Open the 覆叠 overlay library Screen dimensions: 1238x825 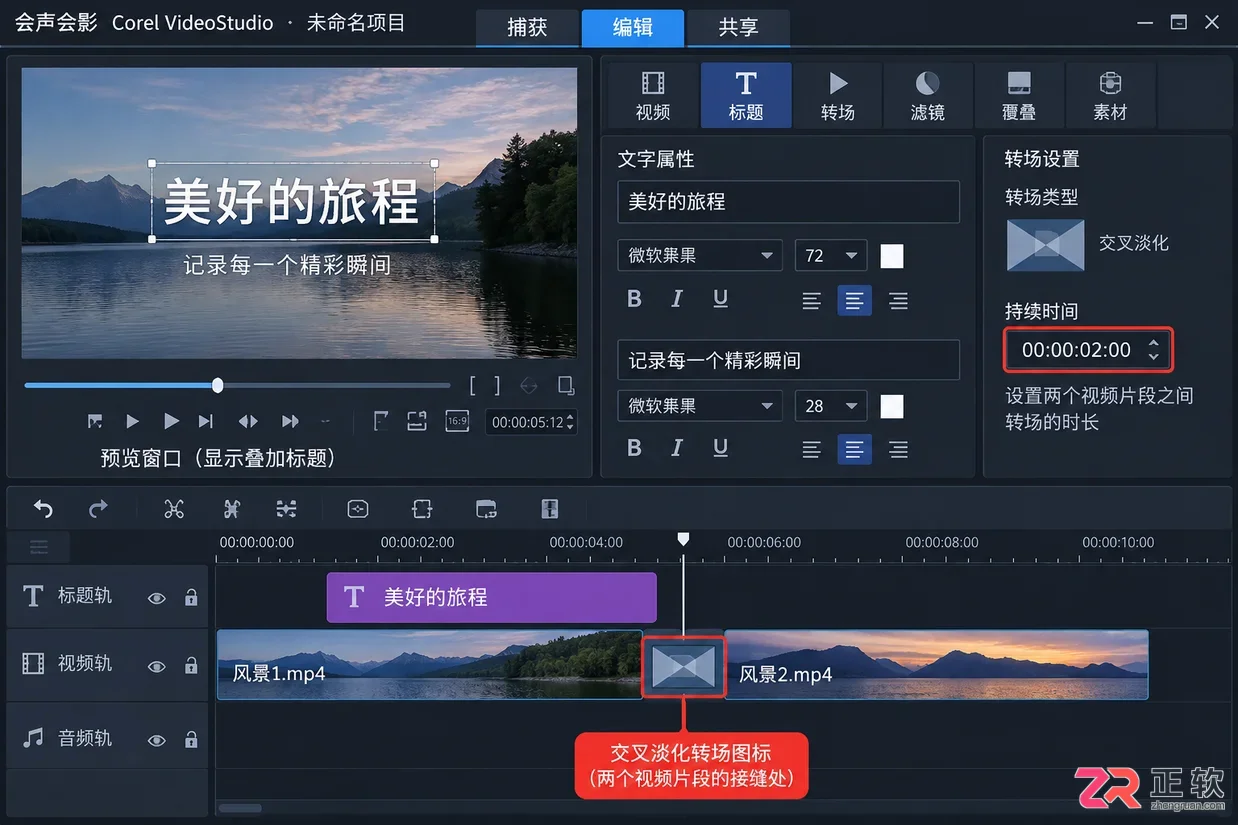[1019, 96]
